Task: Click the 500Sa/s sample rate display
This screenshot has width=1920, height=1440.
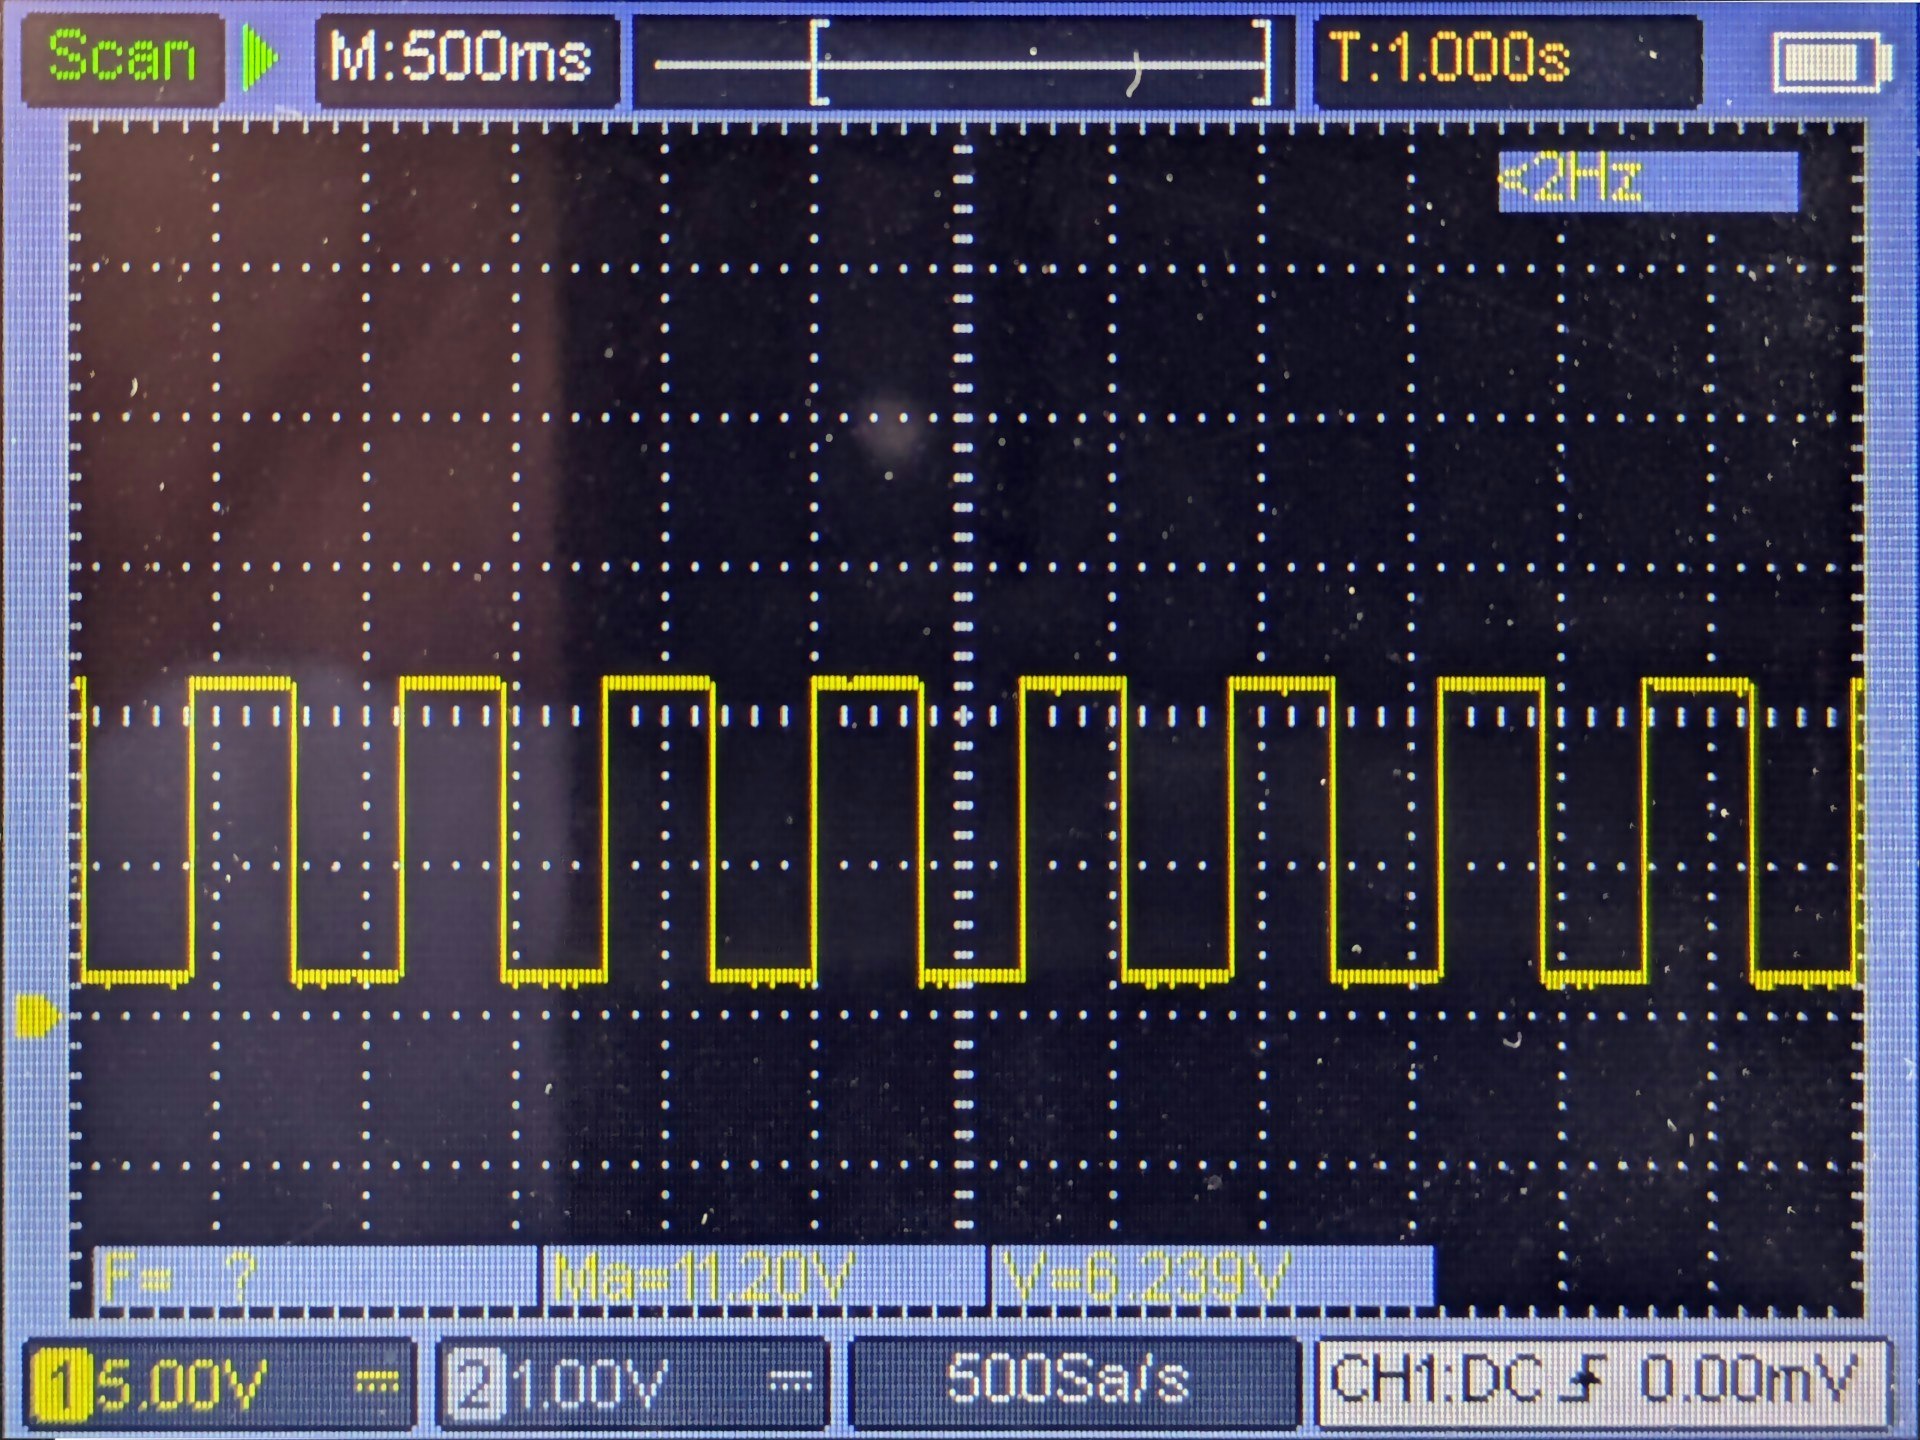Action: pos(1068,1380)
